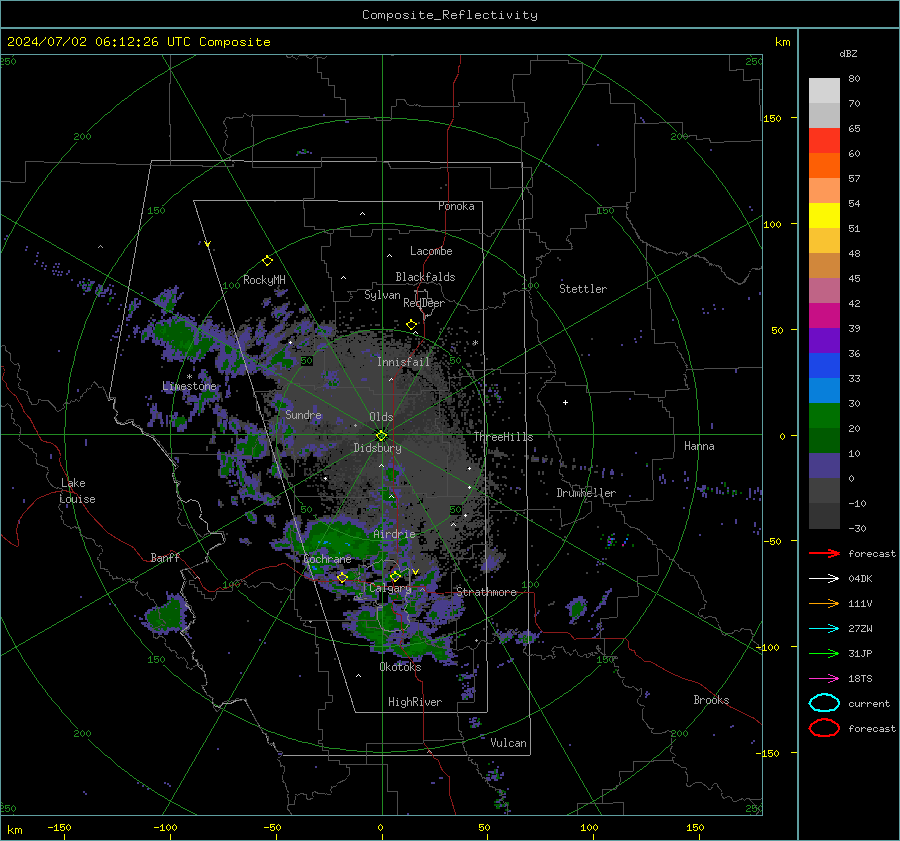Click the RockyMH label
The height and width of the screenshot is (841, 900).
coord(264,280)
